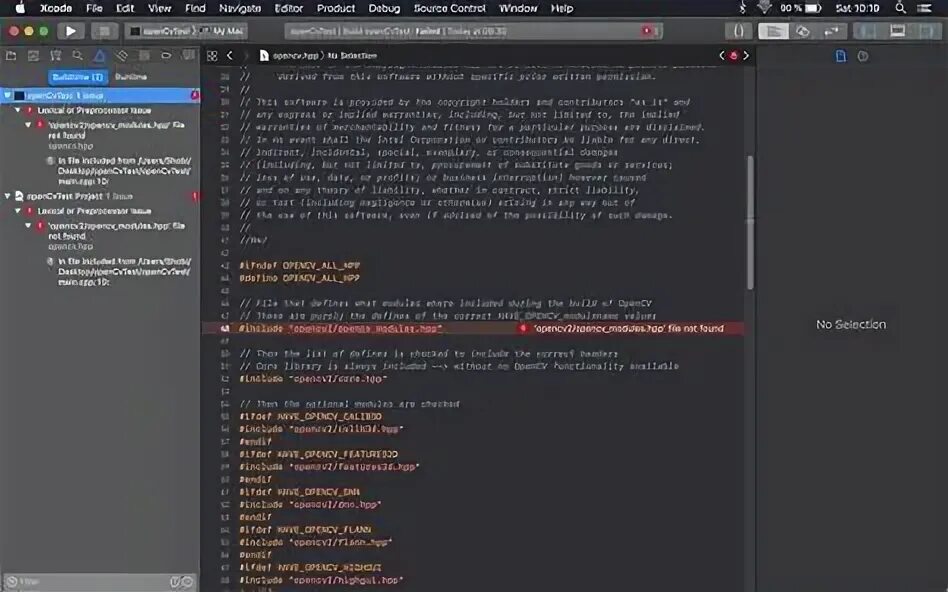Jump to previous issue arrow
This screenshot has height=592, width=948.
(x=721, y=56)
